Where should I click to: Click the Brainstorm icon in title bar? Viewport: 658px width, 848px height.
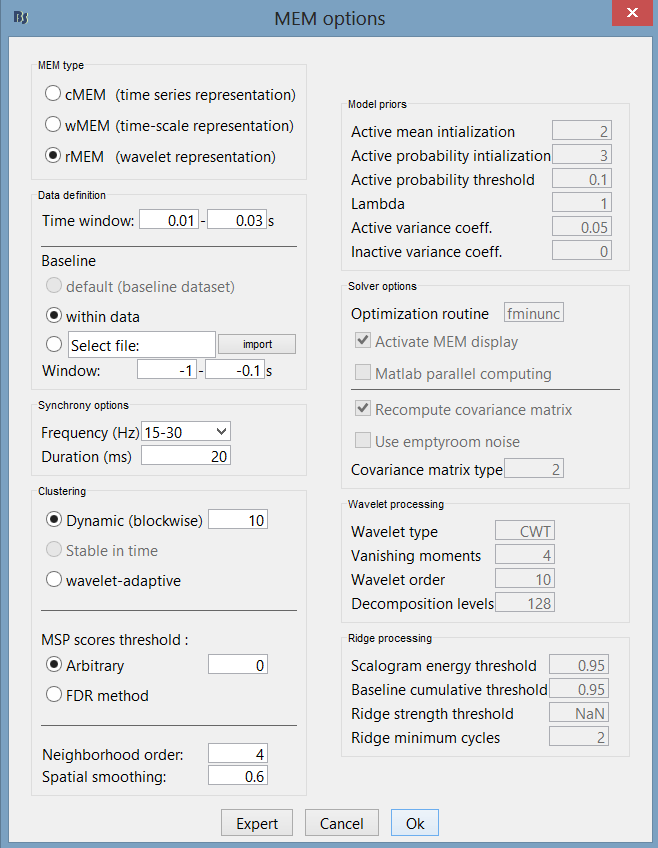point(19,17)
